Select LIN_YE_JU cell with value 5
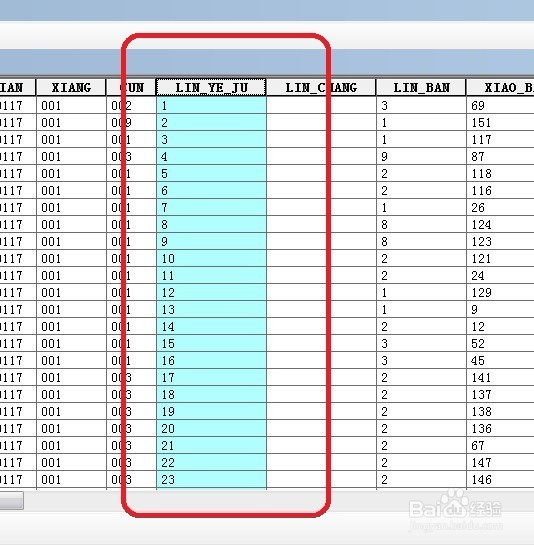The height and width of the screenshot is (545, 534). tap(211, 173)
